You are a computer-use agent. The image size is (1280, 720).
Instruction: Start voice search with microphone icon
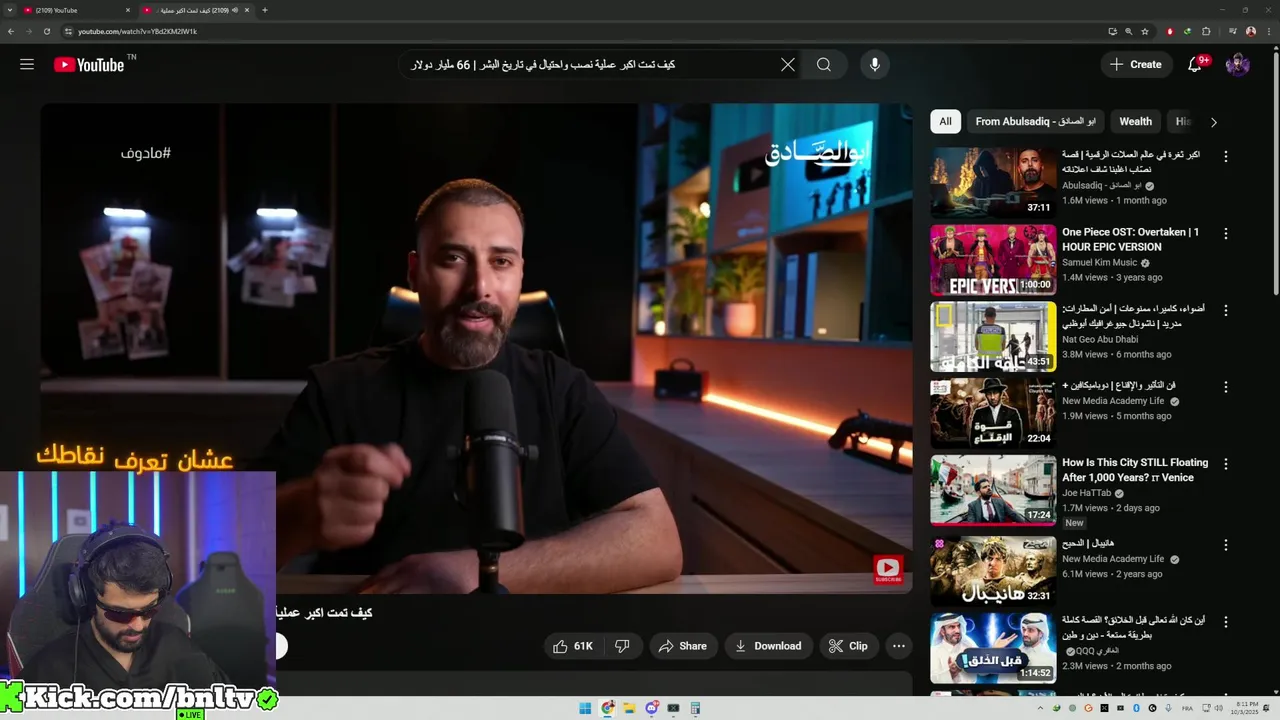click(875, 64)
